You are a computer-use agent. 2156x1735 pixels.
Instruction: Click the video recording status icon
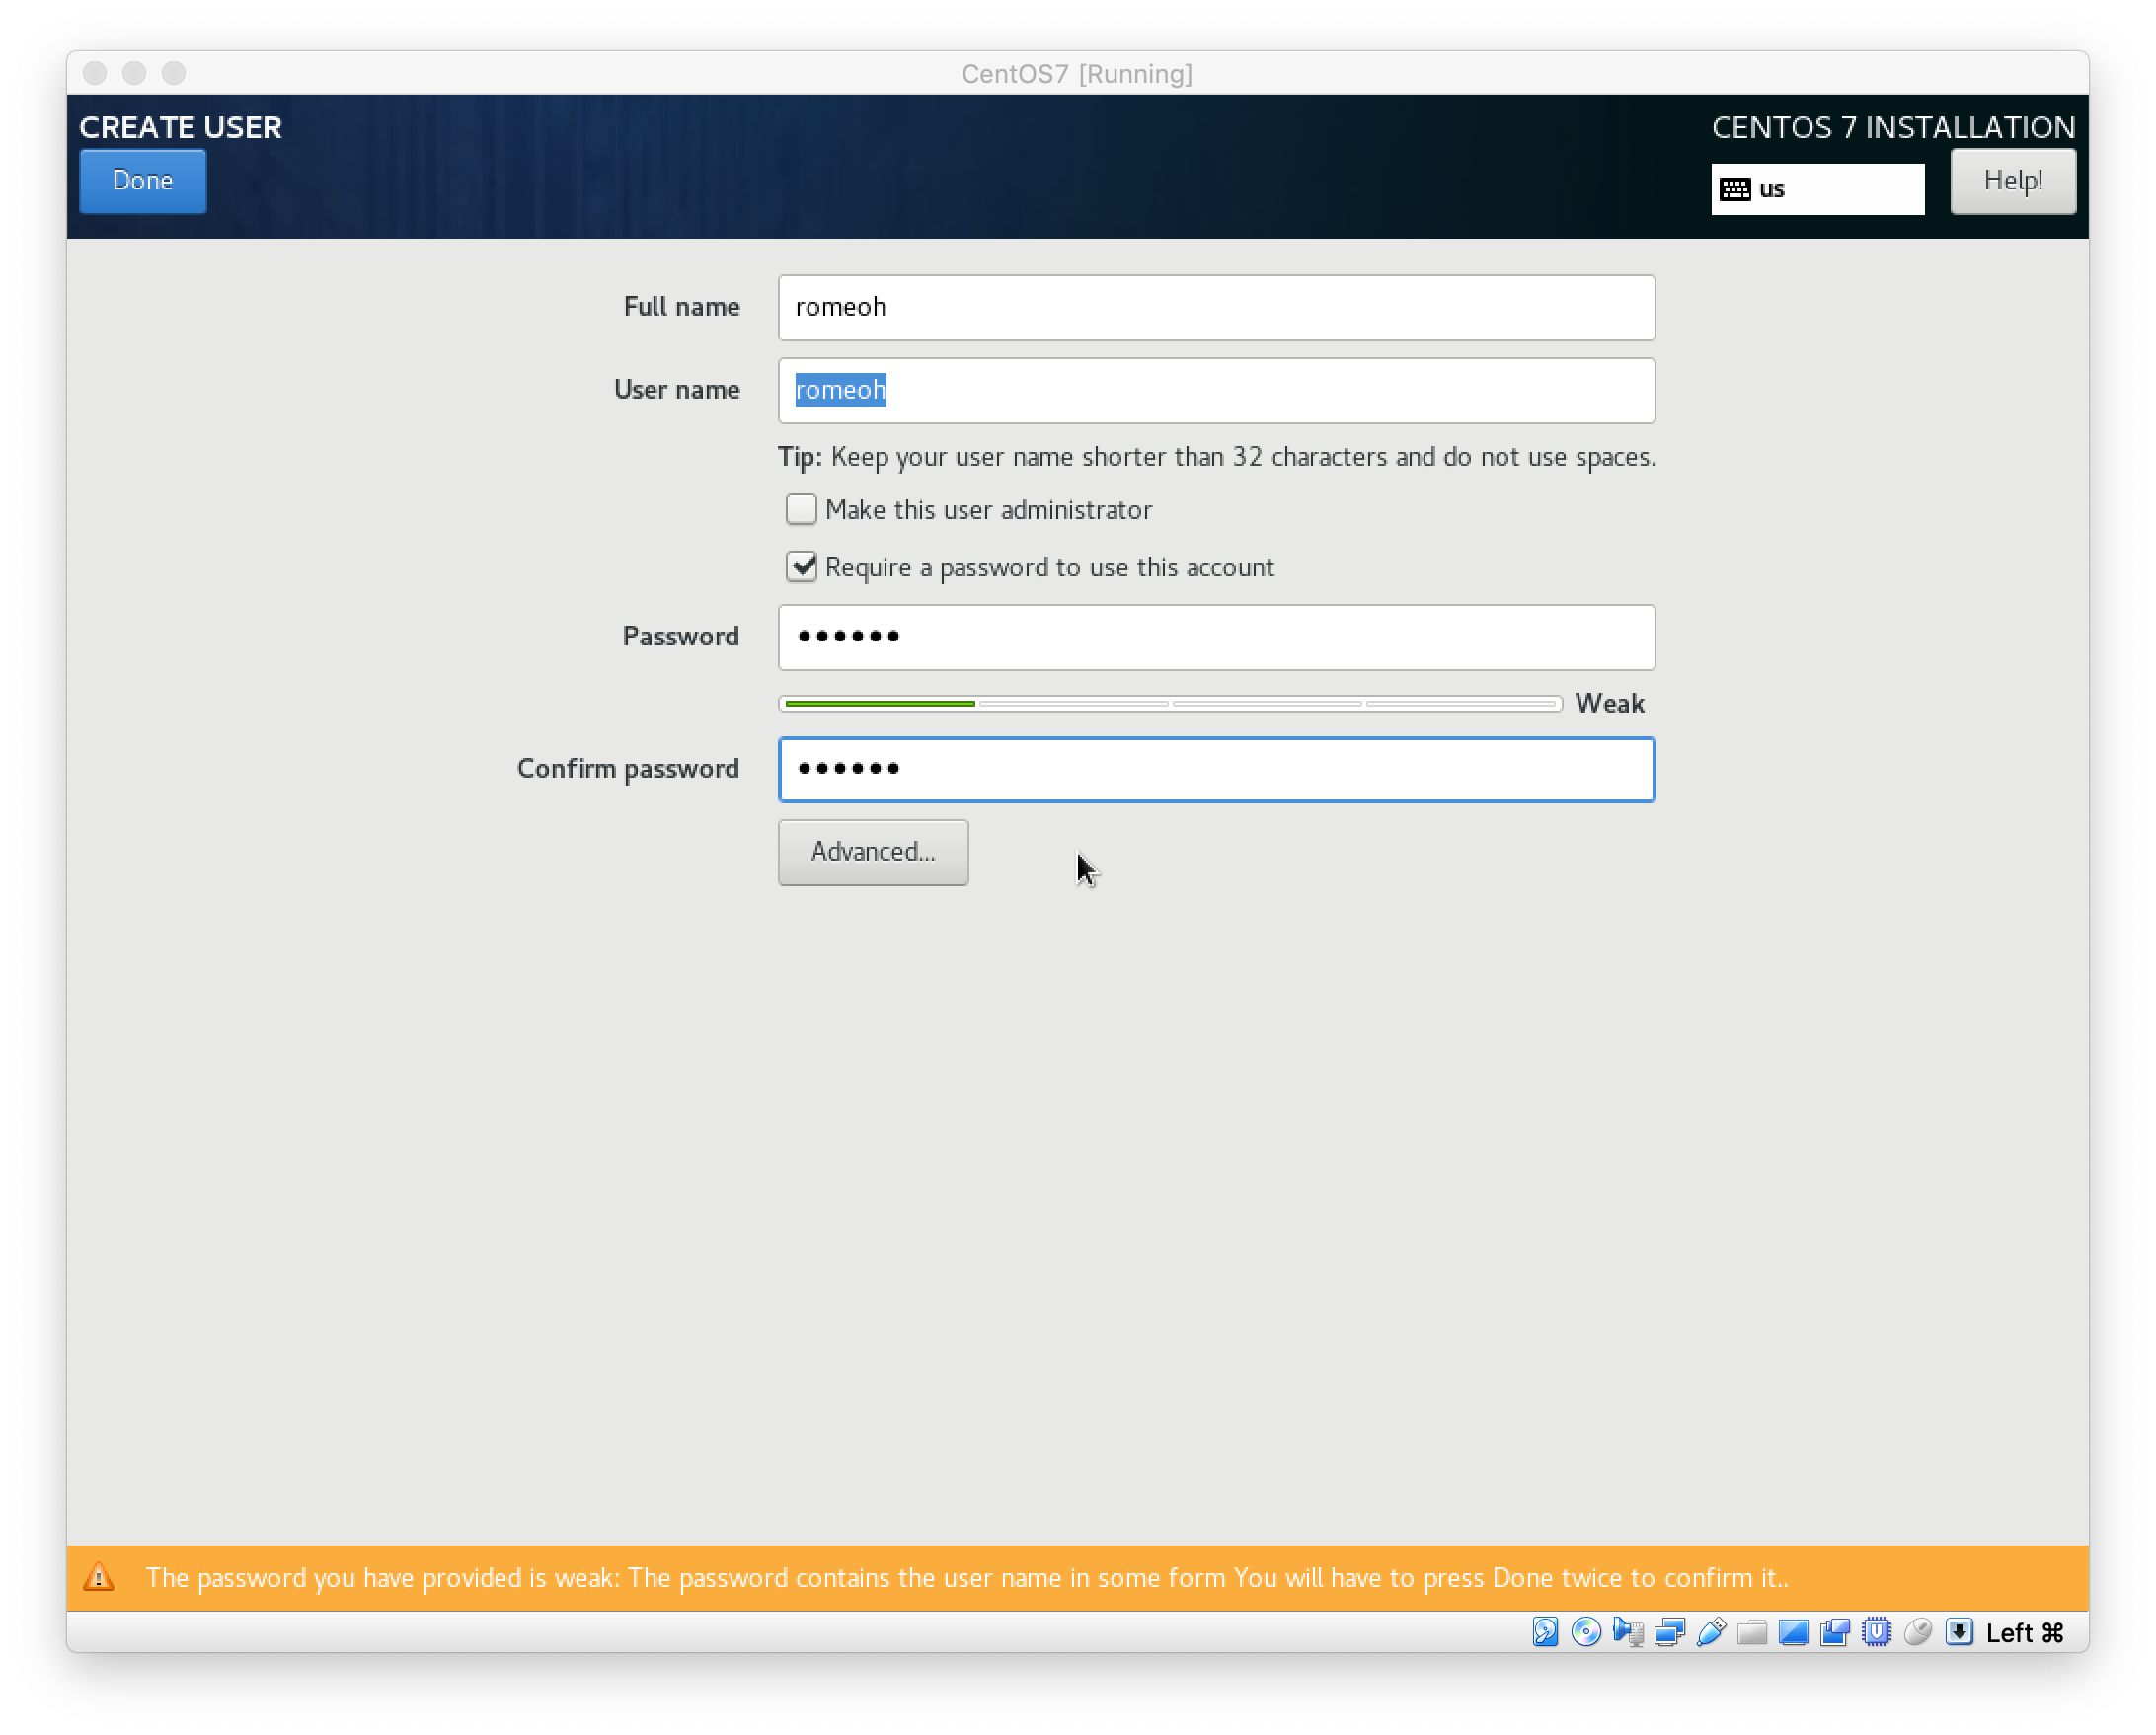[1835, 1632]
